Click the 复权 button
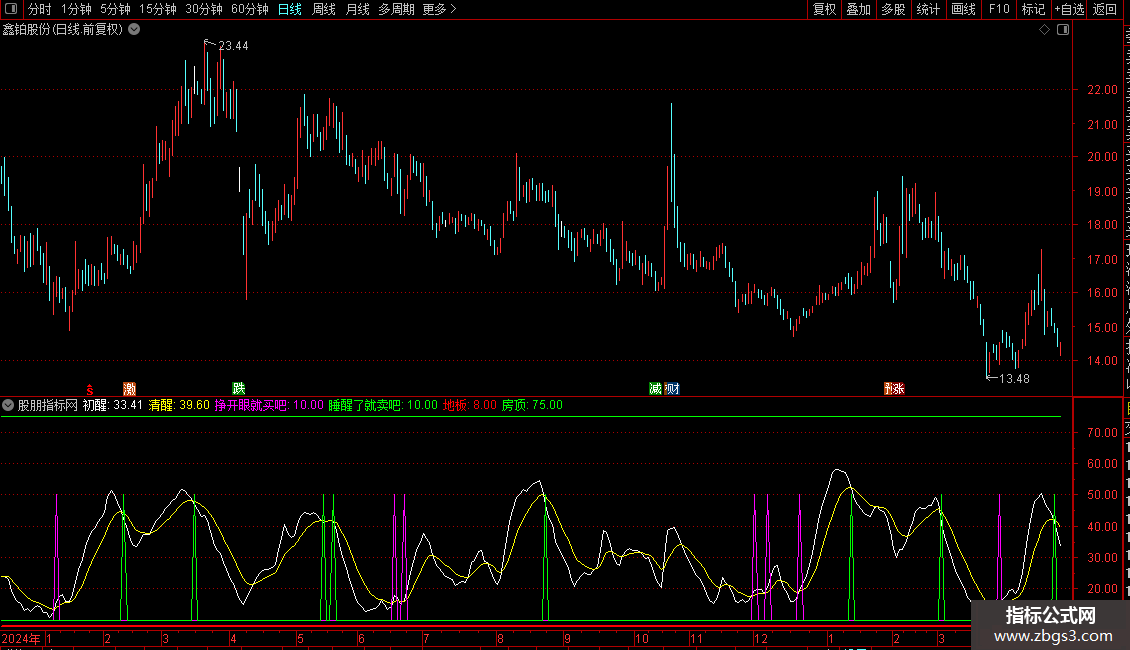 824,10
